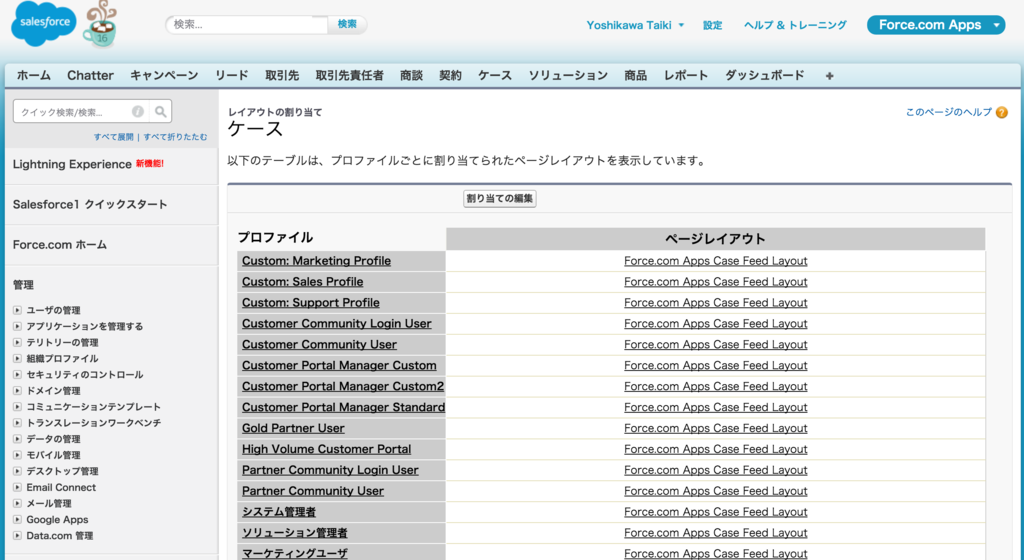Open the システム管理者 profile link

pyautogui.click(x=279, y=512)
